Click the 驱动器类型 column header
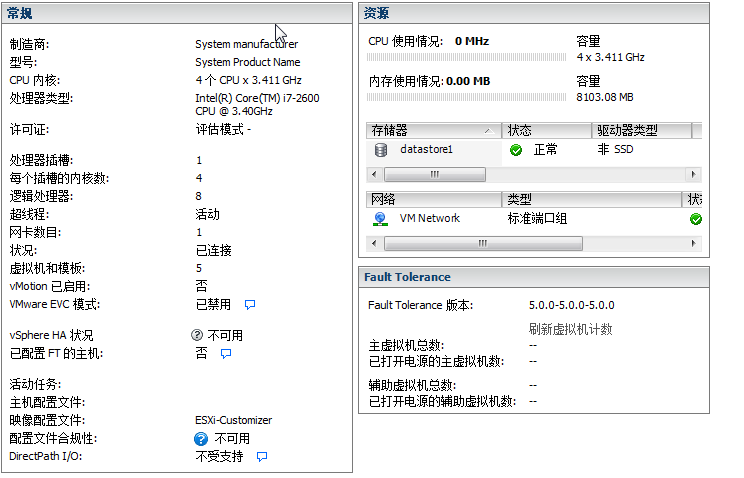Screen dimensions: 744x478 coord(642,130)
